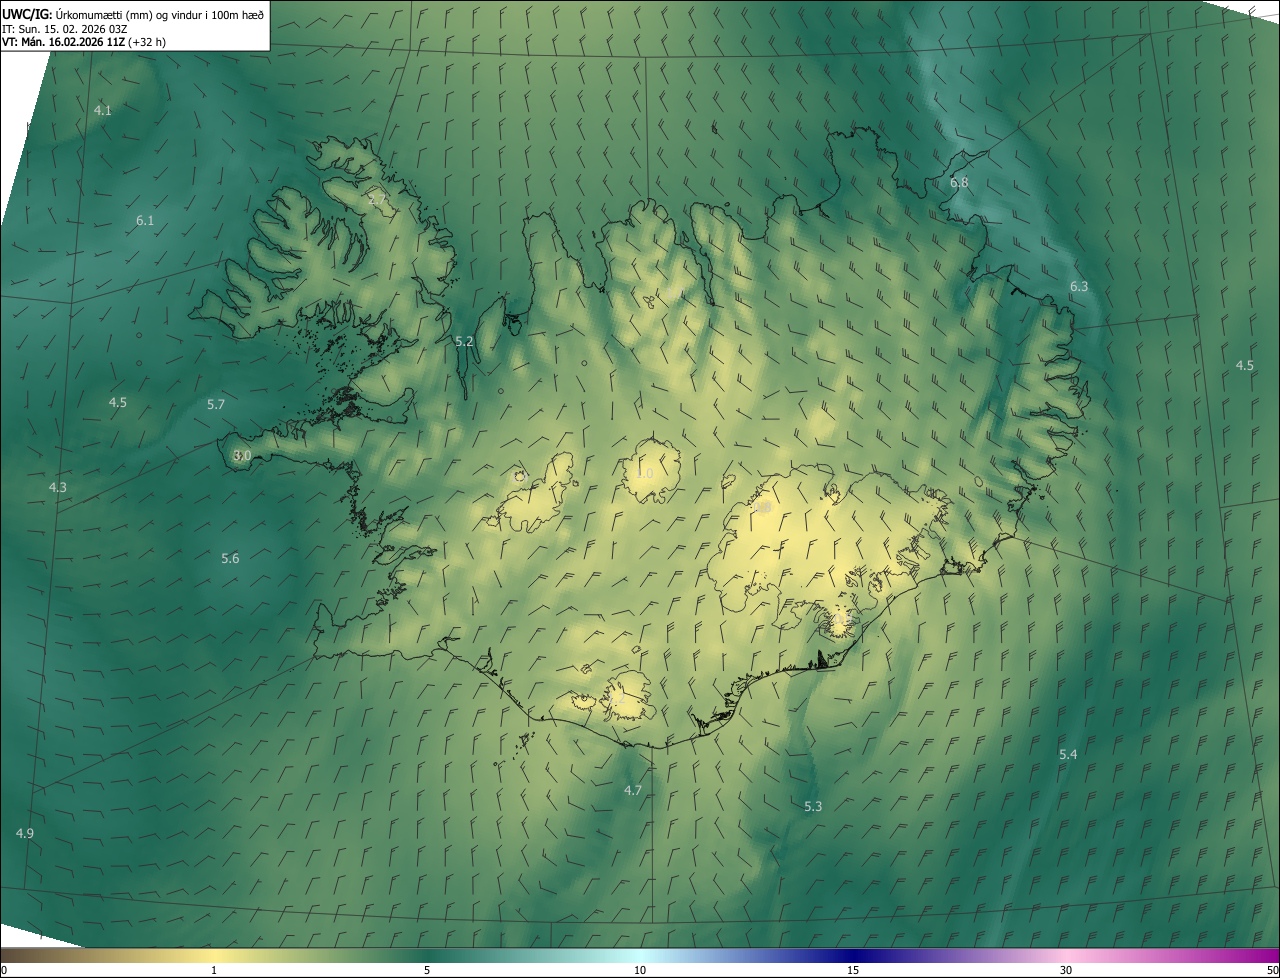The image size is (1280, 978).
Task: Click the 5.6 label in Faxaflói bay
Action: pos(230,558)
